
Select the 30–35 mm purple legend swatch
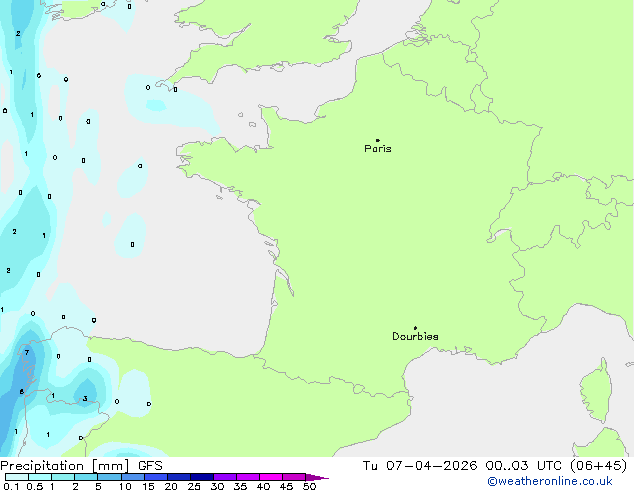[x=225, y=477]
